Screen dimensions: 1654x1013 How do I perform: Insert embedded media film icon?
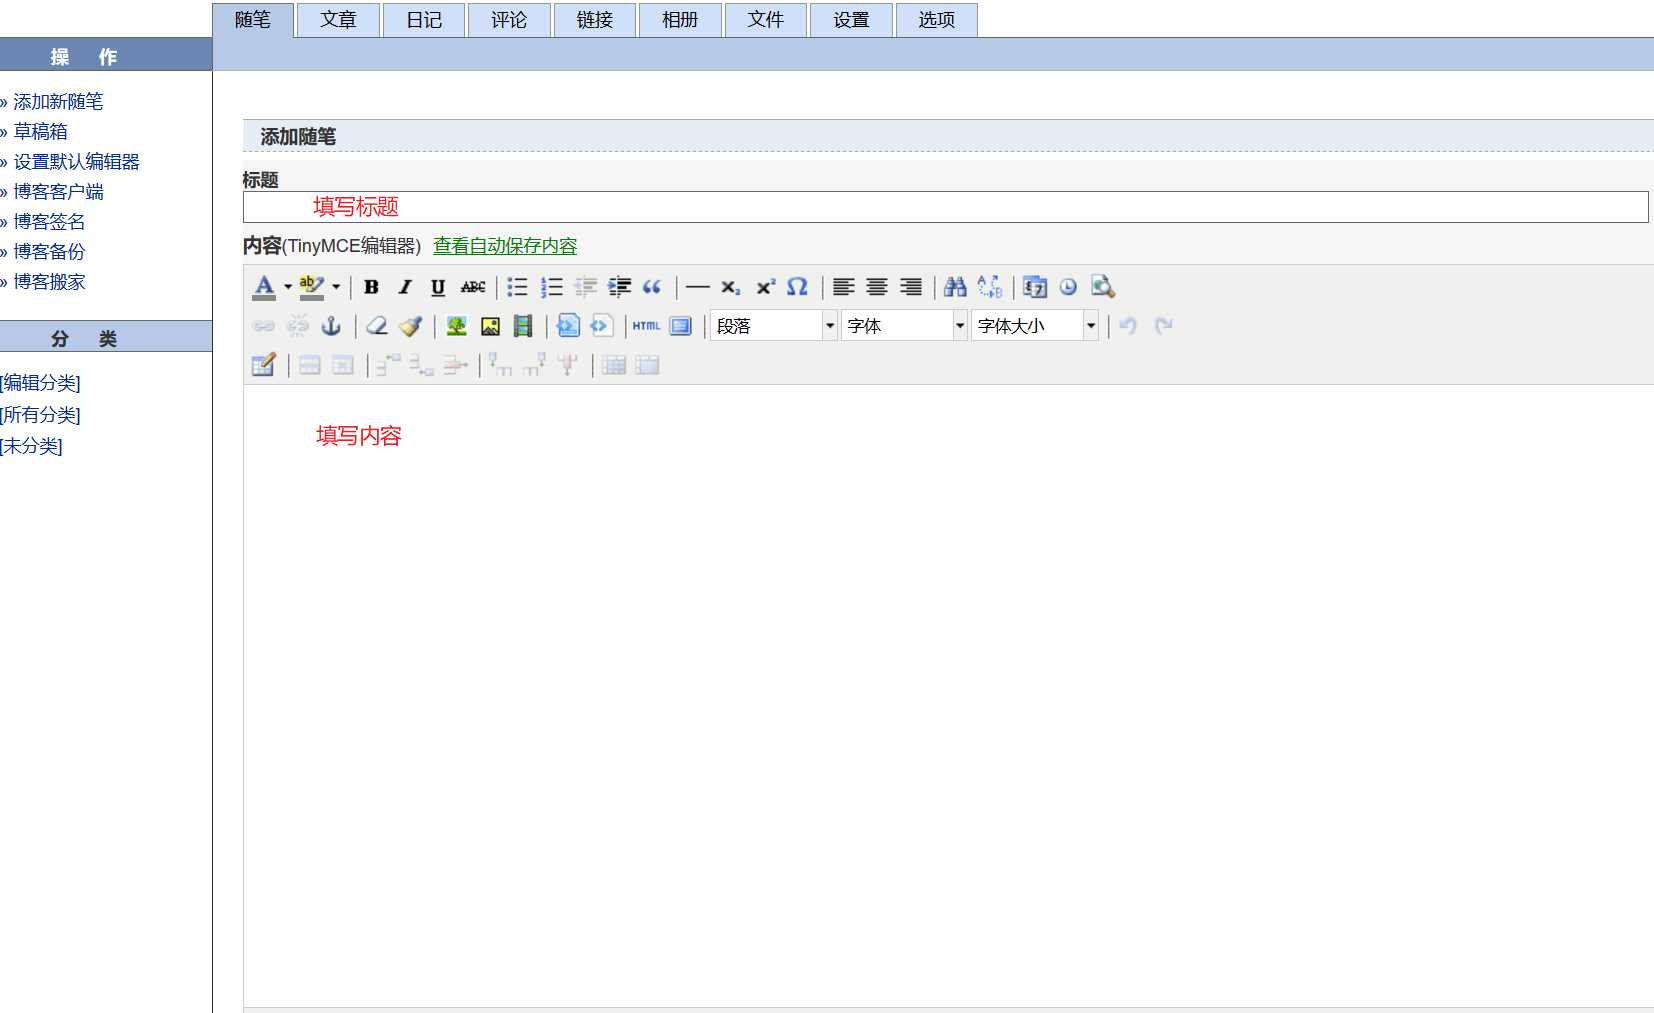[523, 326]
